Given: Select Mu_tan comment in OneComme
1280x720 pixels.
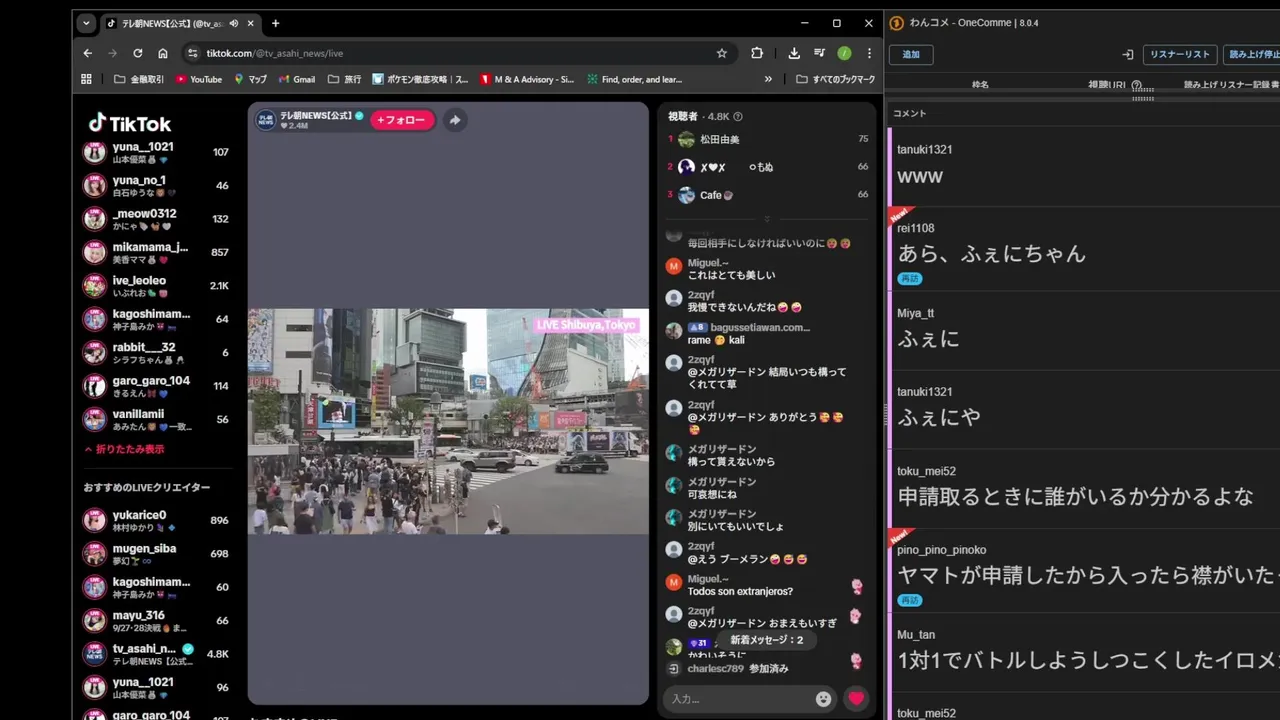Looking at the screenshot, I should [1084, 653].
